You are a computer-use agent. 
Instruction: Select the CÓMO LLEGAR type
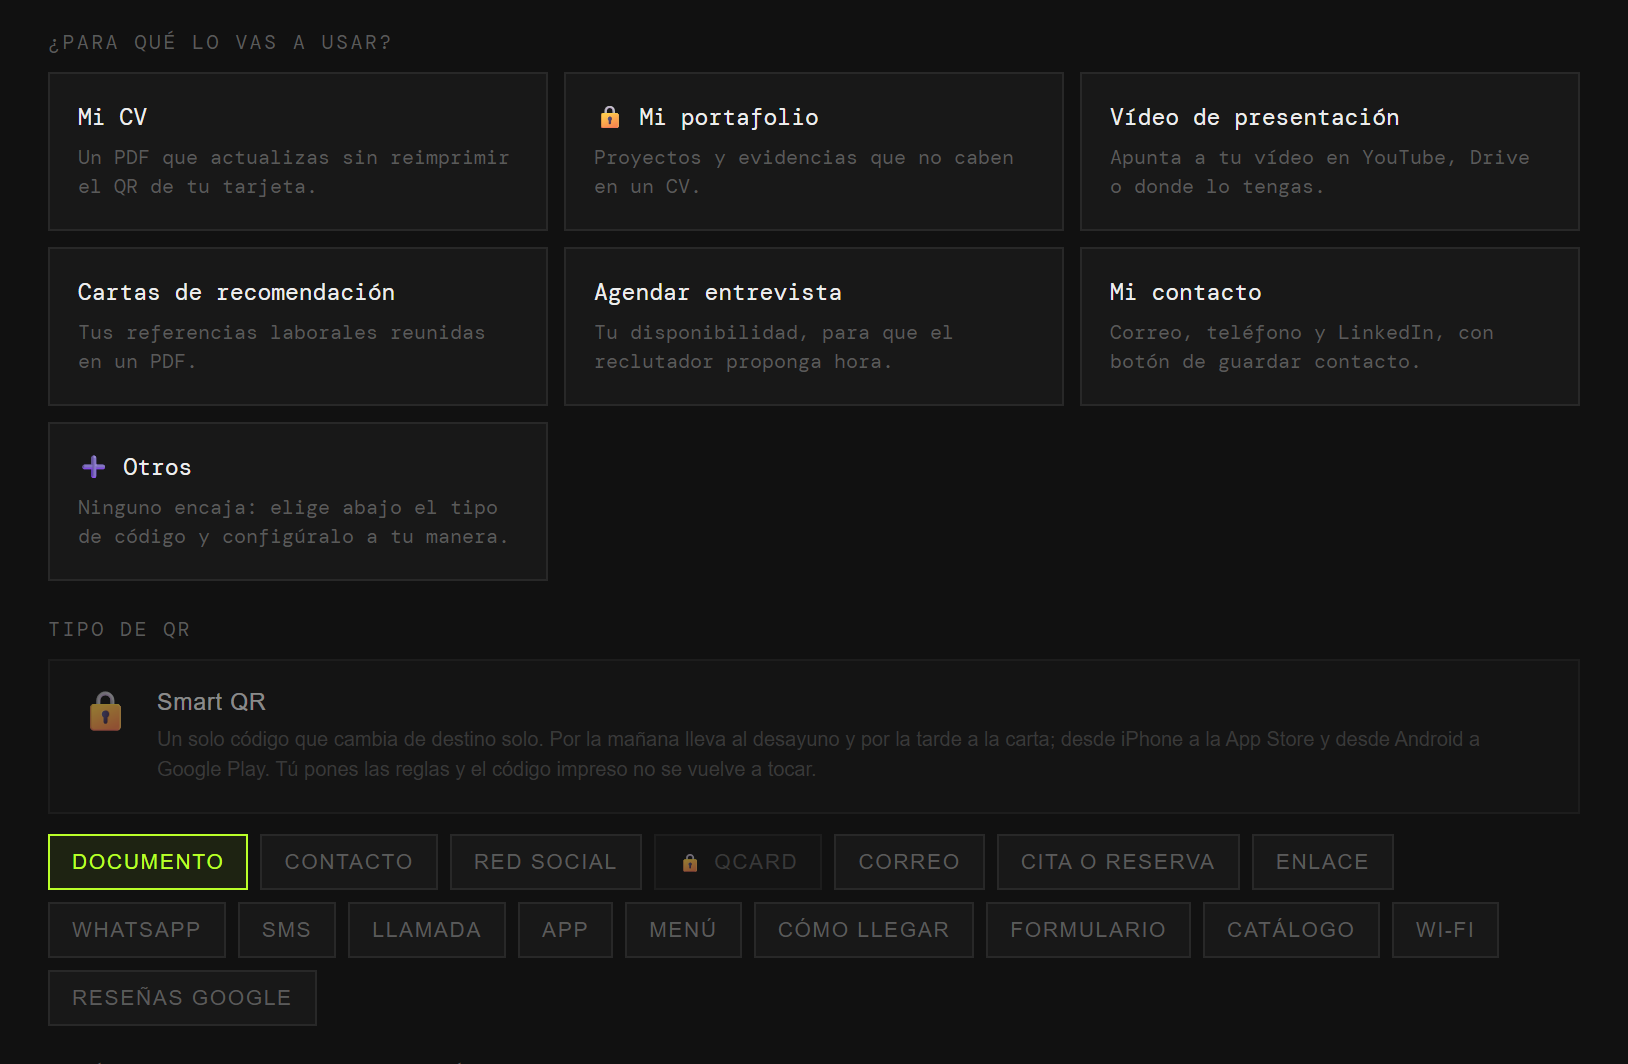[x=864, y=930]
